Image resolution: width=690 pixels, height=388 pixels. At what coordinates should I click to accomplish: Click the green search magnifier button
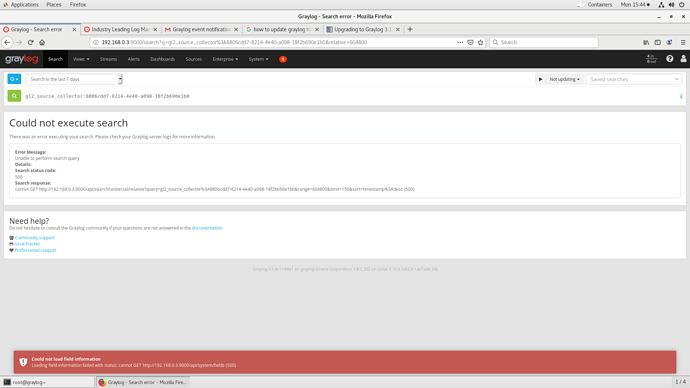[x=14, y=95]
